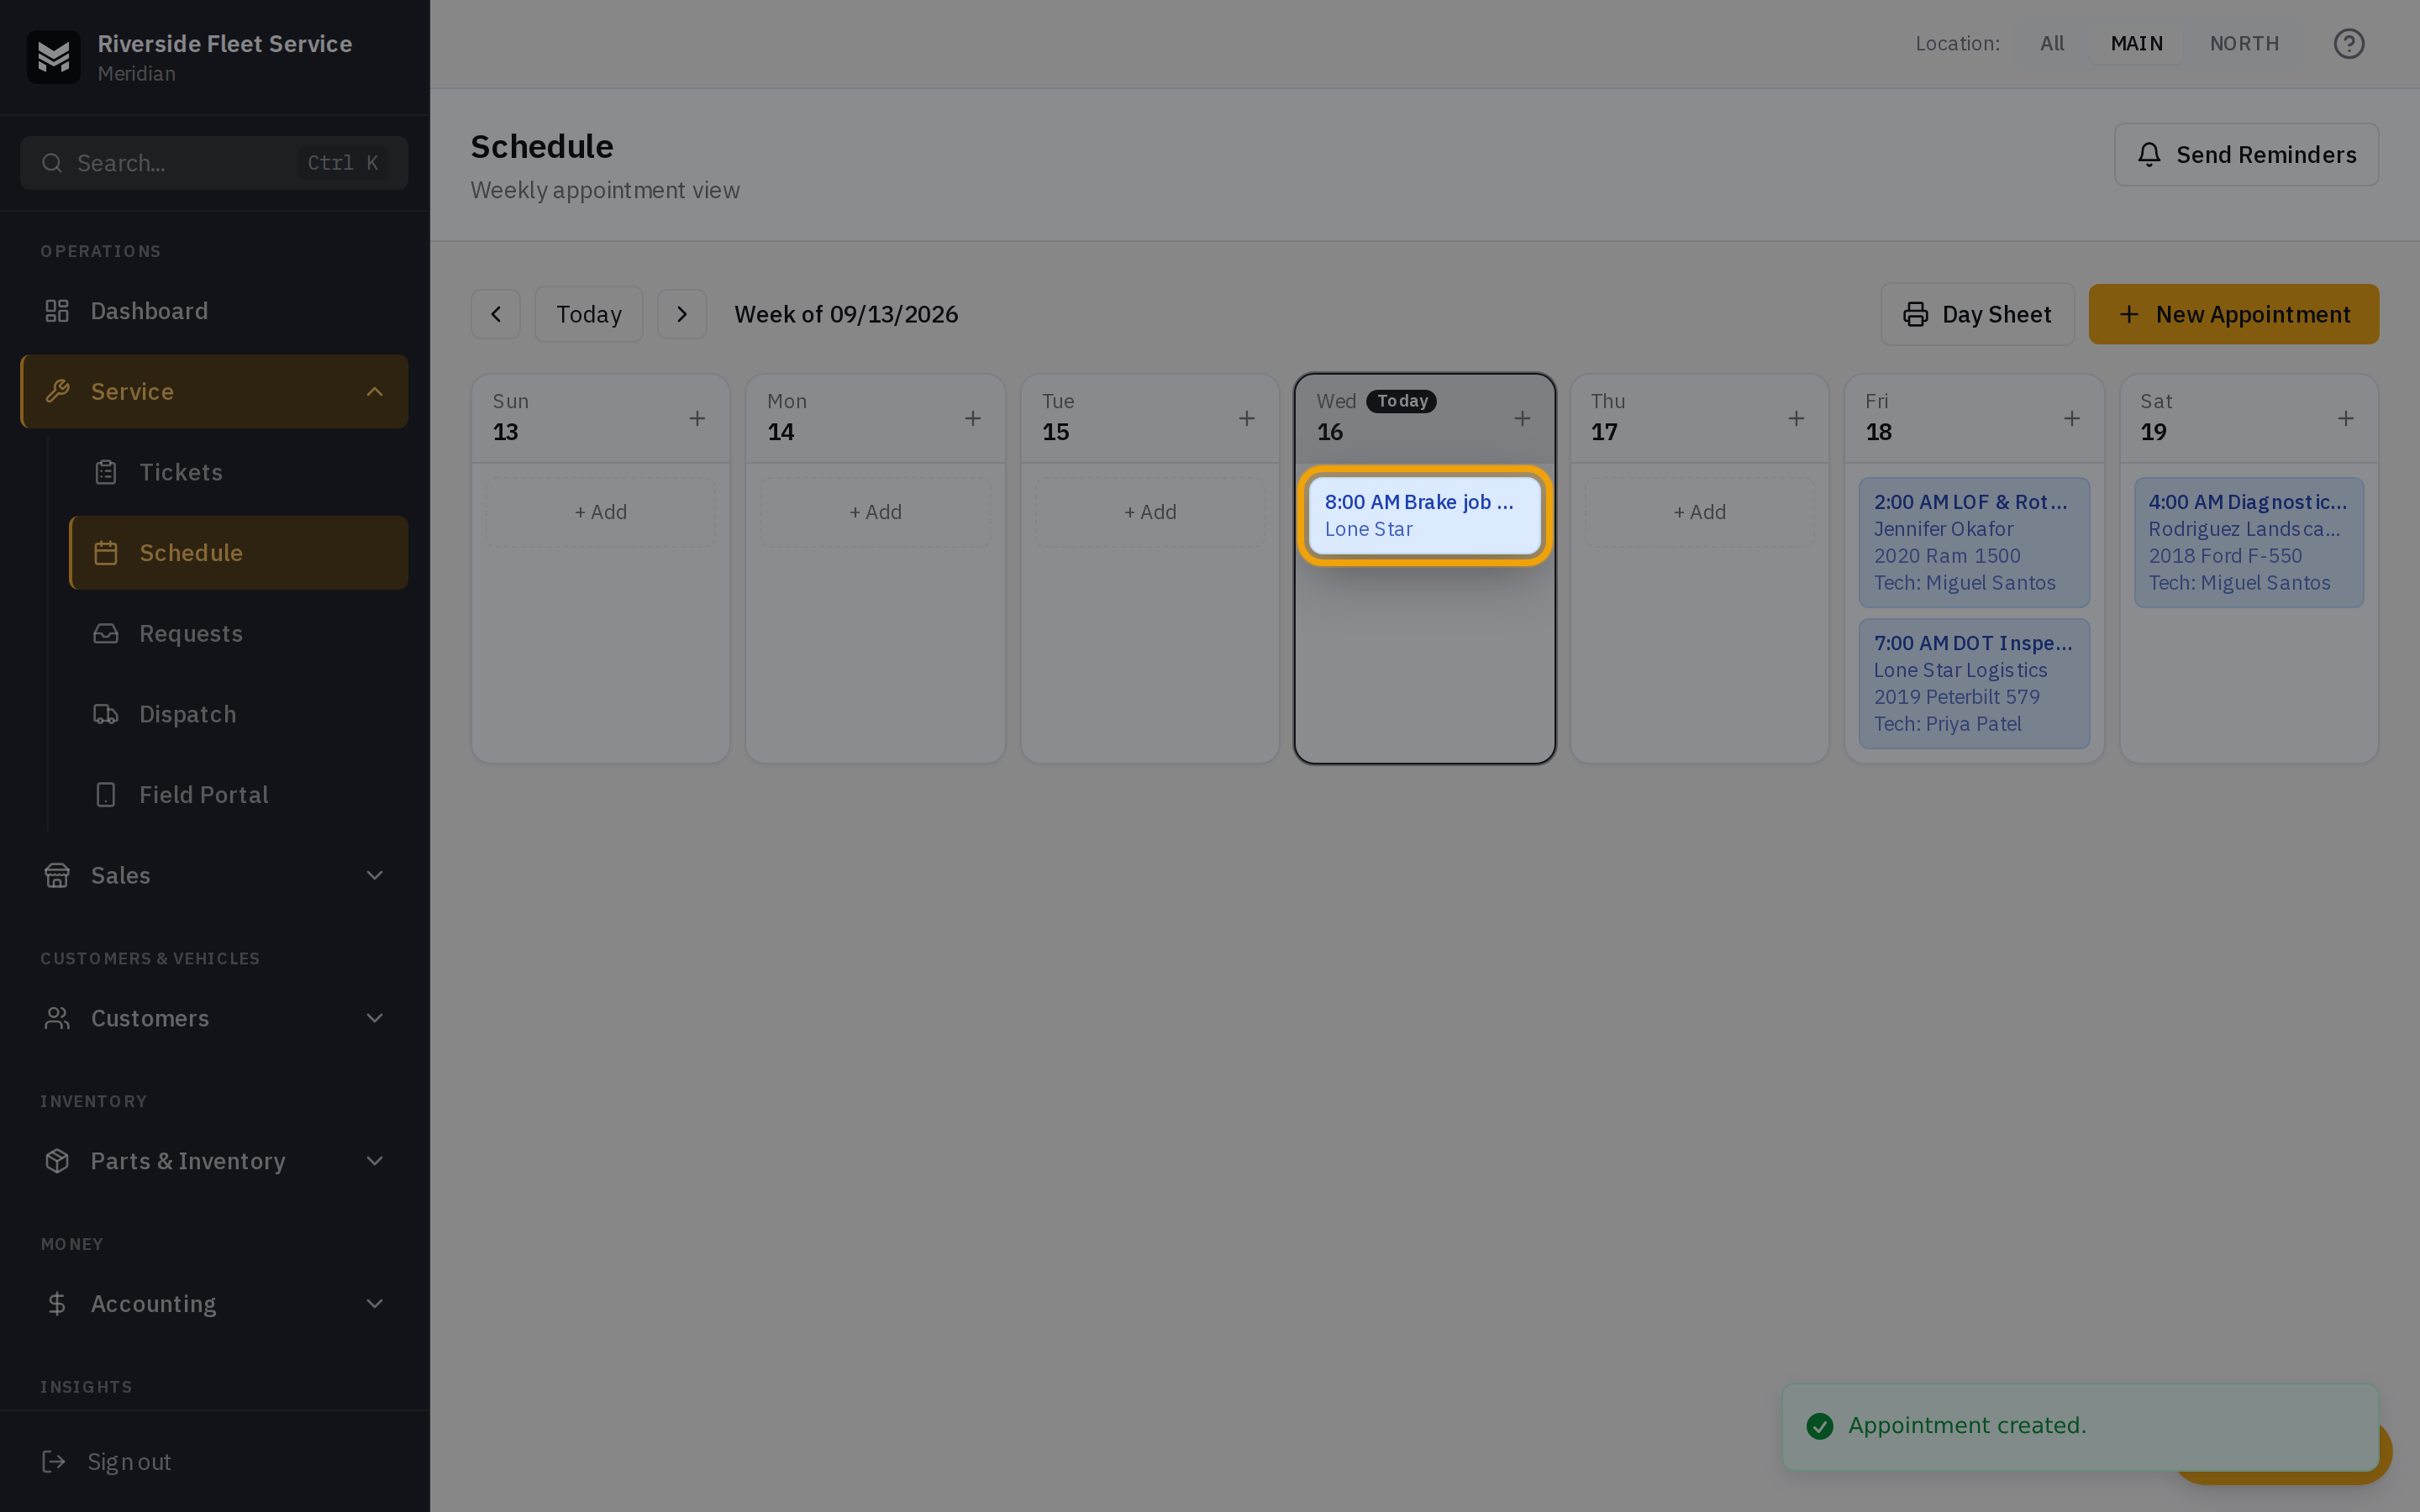Open Dispatch under Service

point(238,714)
